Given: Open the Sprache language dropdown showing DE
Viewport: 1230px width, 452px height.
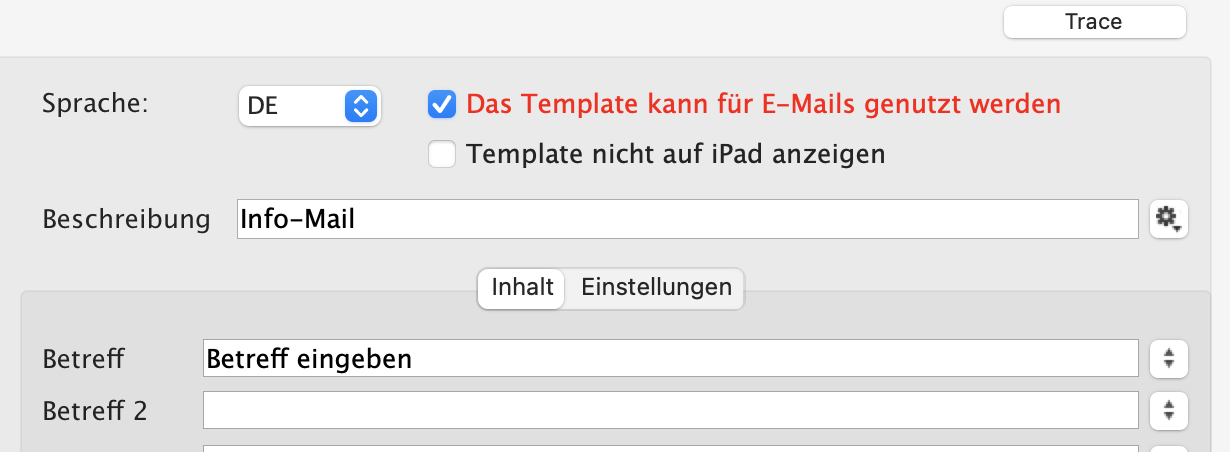Looking at the screenshot, I should [309, 105].
